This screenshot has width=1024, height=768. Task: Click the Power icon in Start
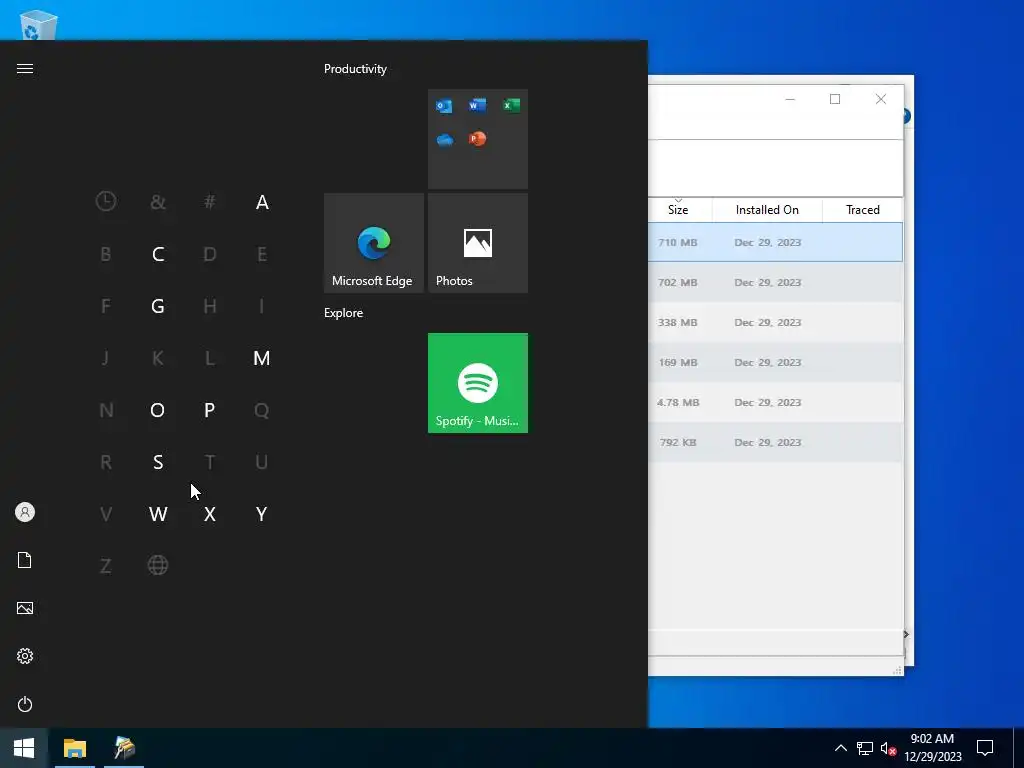(x=25, y=704)
